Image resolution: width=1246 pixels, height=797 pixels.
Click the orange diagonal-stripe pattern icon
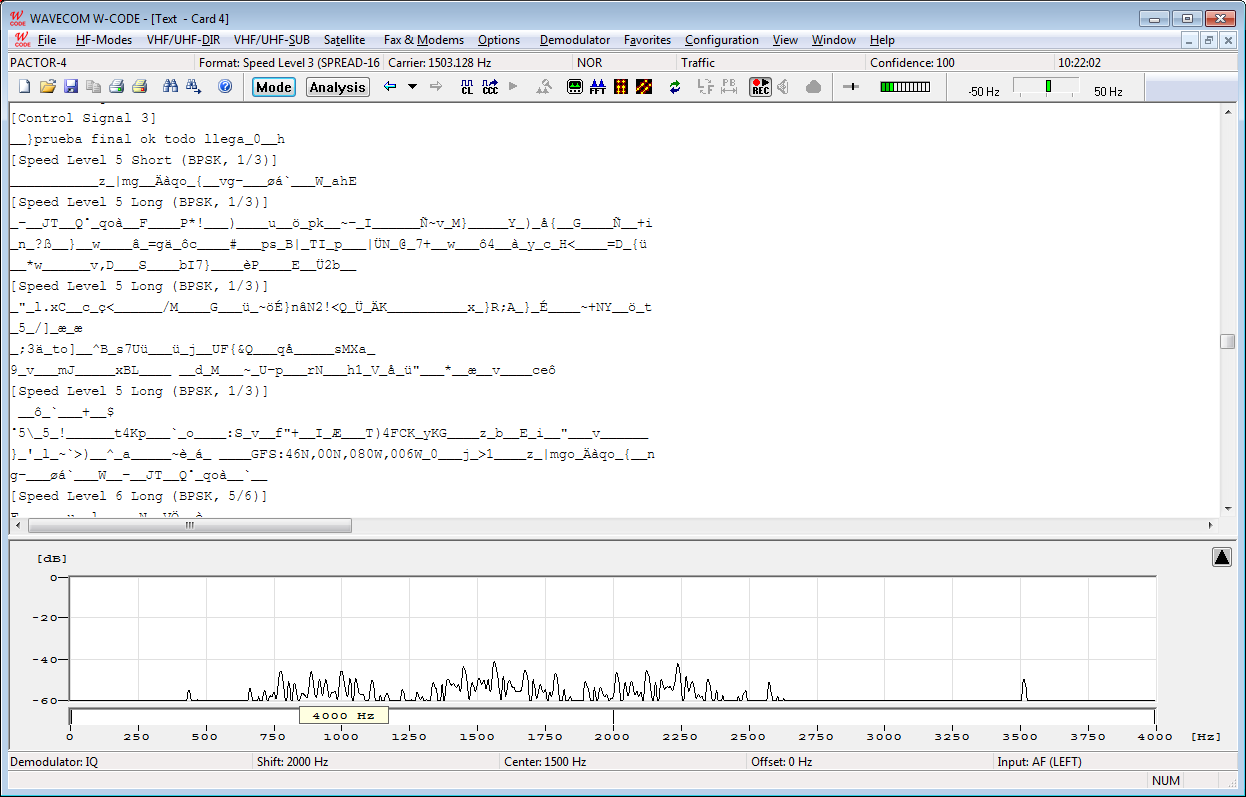coord(644,87)
